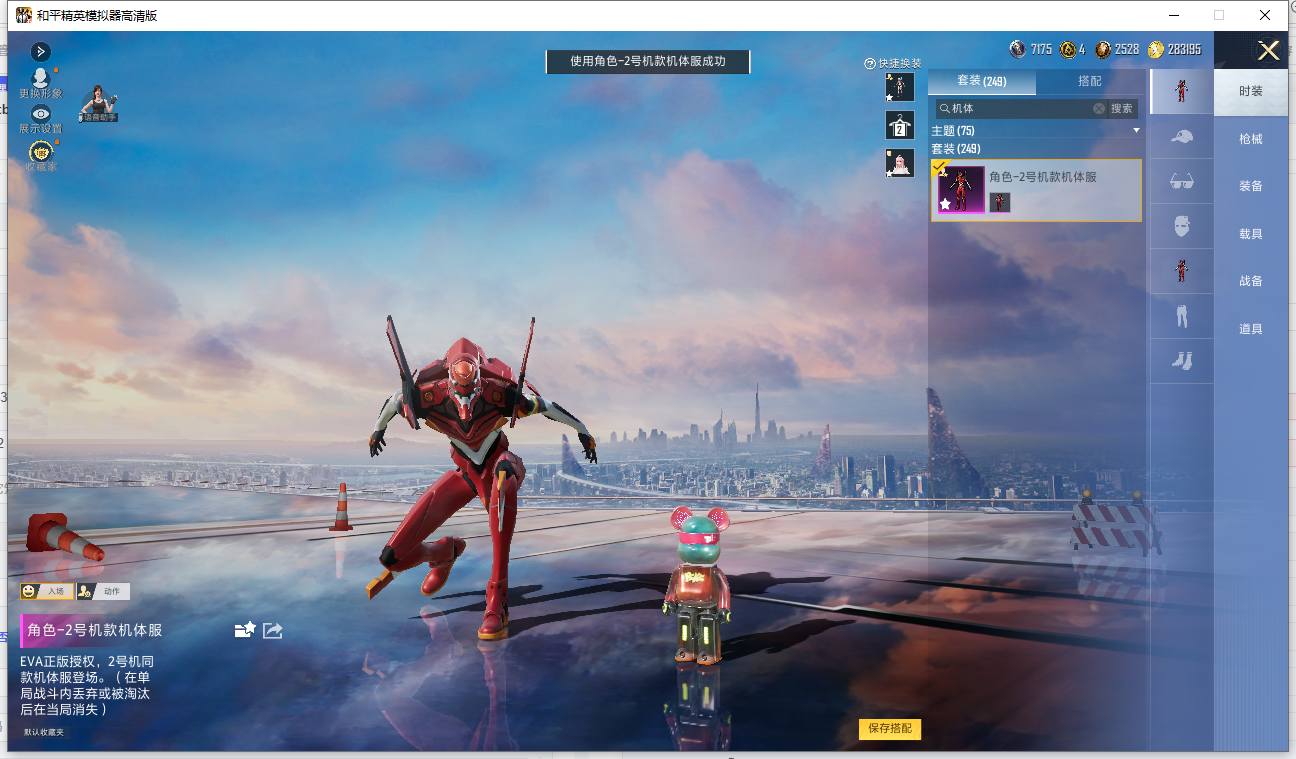Select the shoes category icon

[1182, 361]
